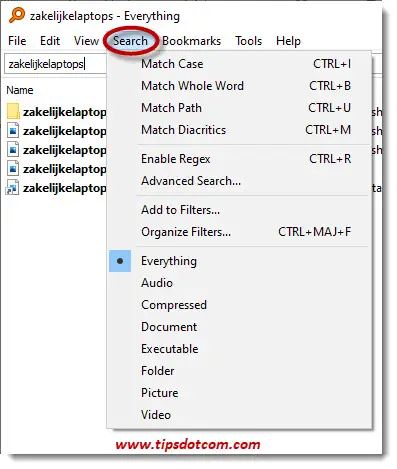Turn on Enable Regex

(239, 159)
